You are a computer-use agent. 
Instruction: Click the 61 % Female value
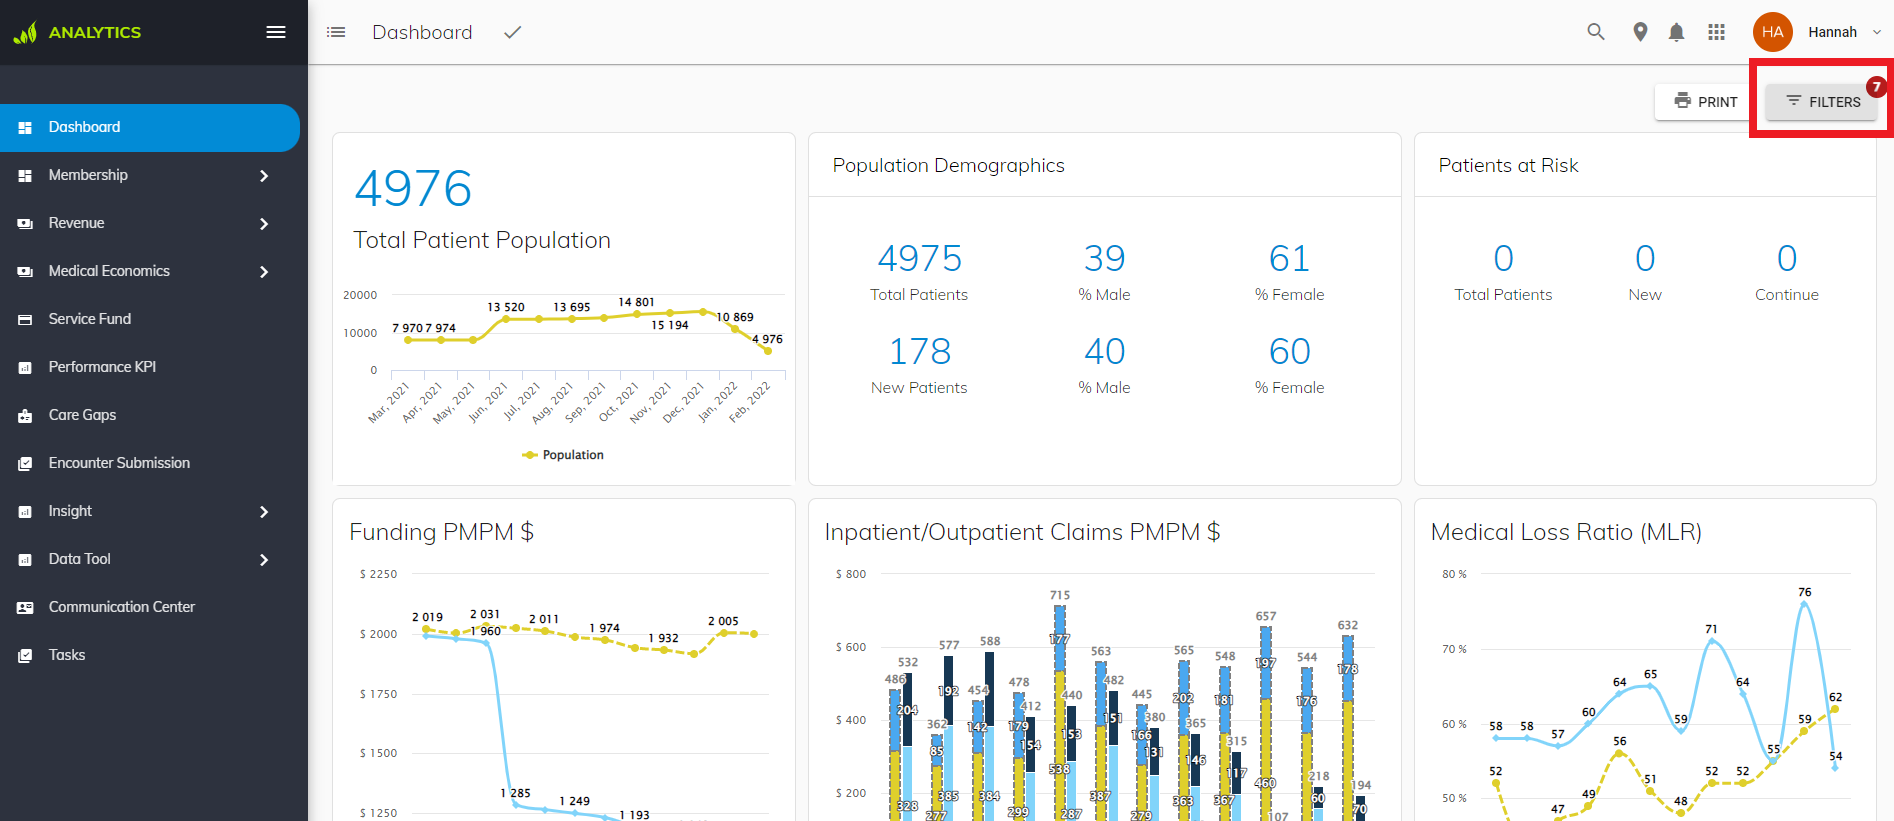(1289, 259)
